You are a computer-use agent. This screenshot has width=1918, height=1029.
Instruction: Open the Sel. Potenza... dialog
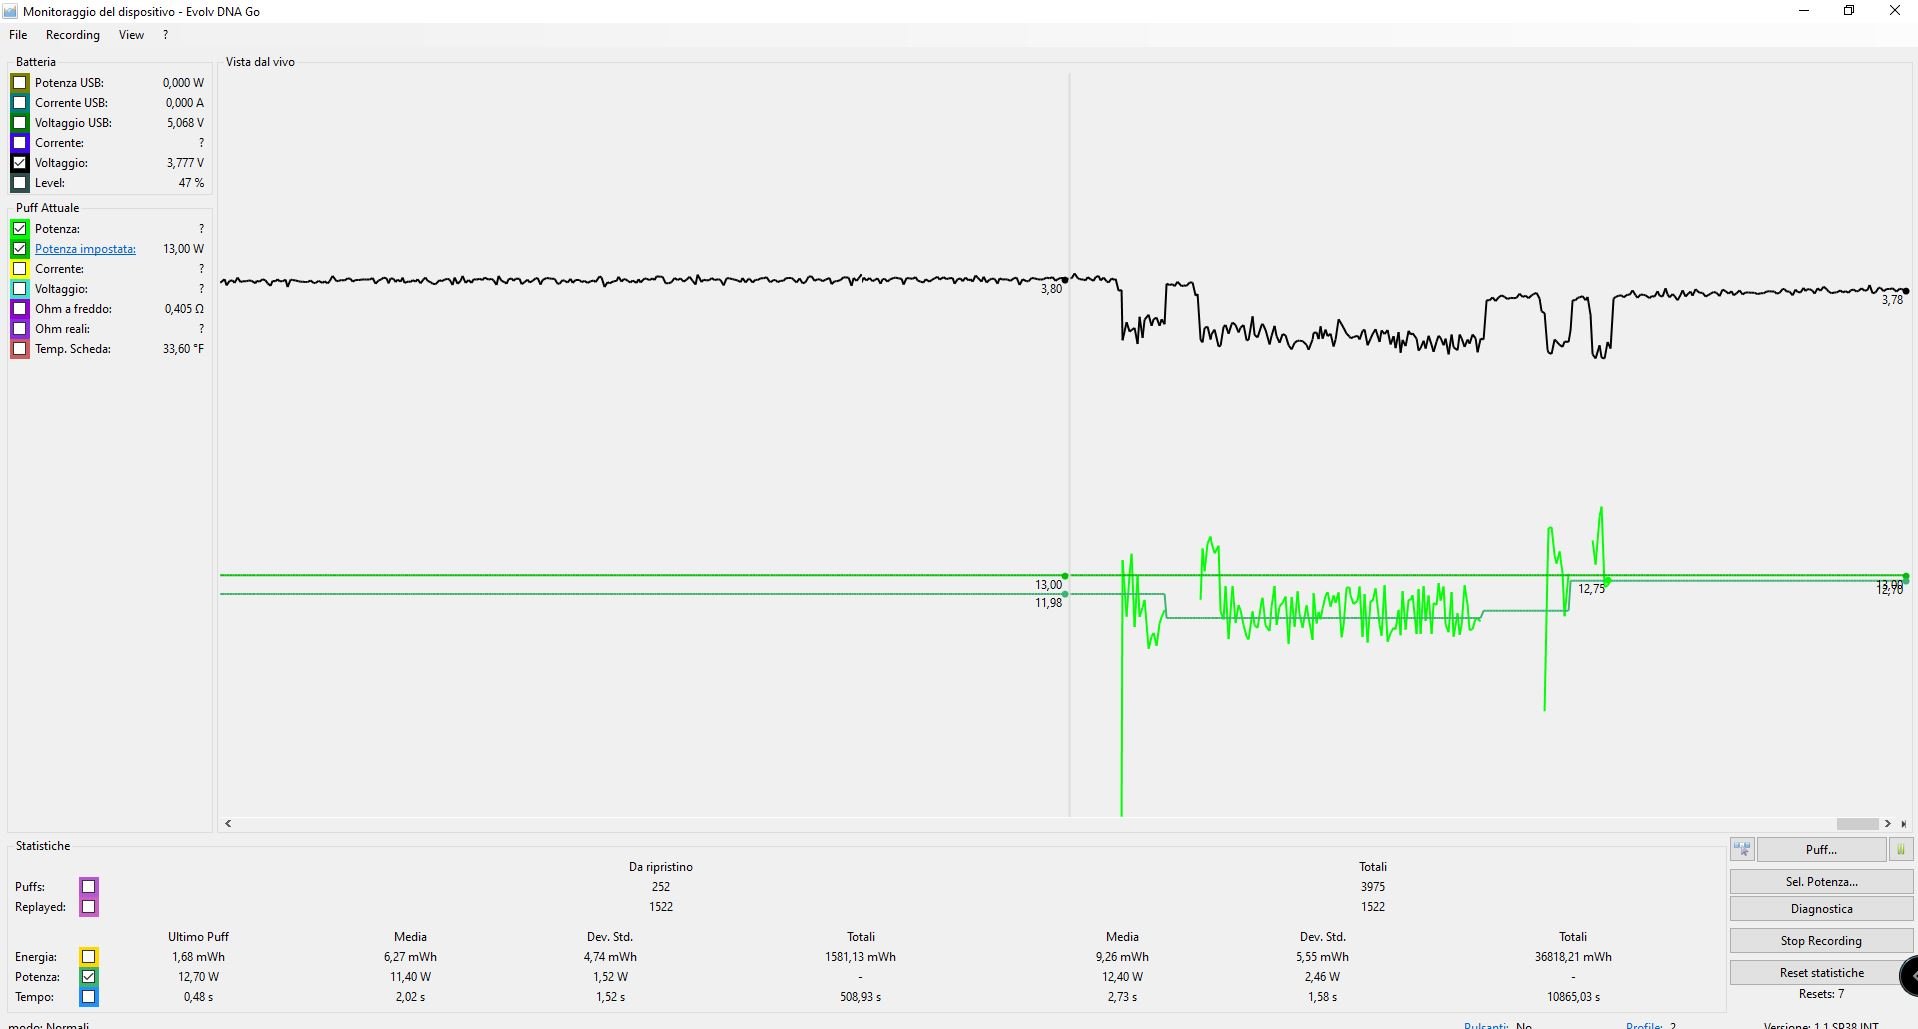tap(1820, 881)
